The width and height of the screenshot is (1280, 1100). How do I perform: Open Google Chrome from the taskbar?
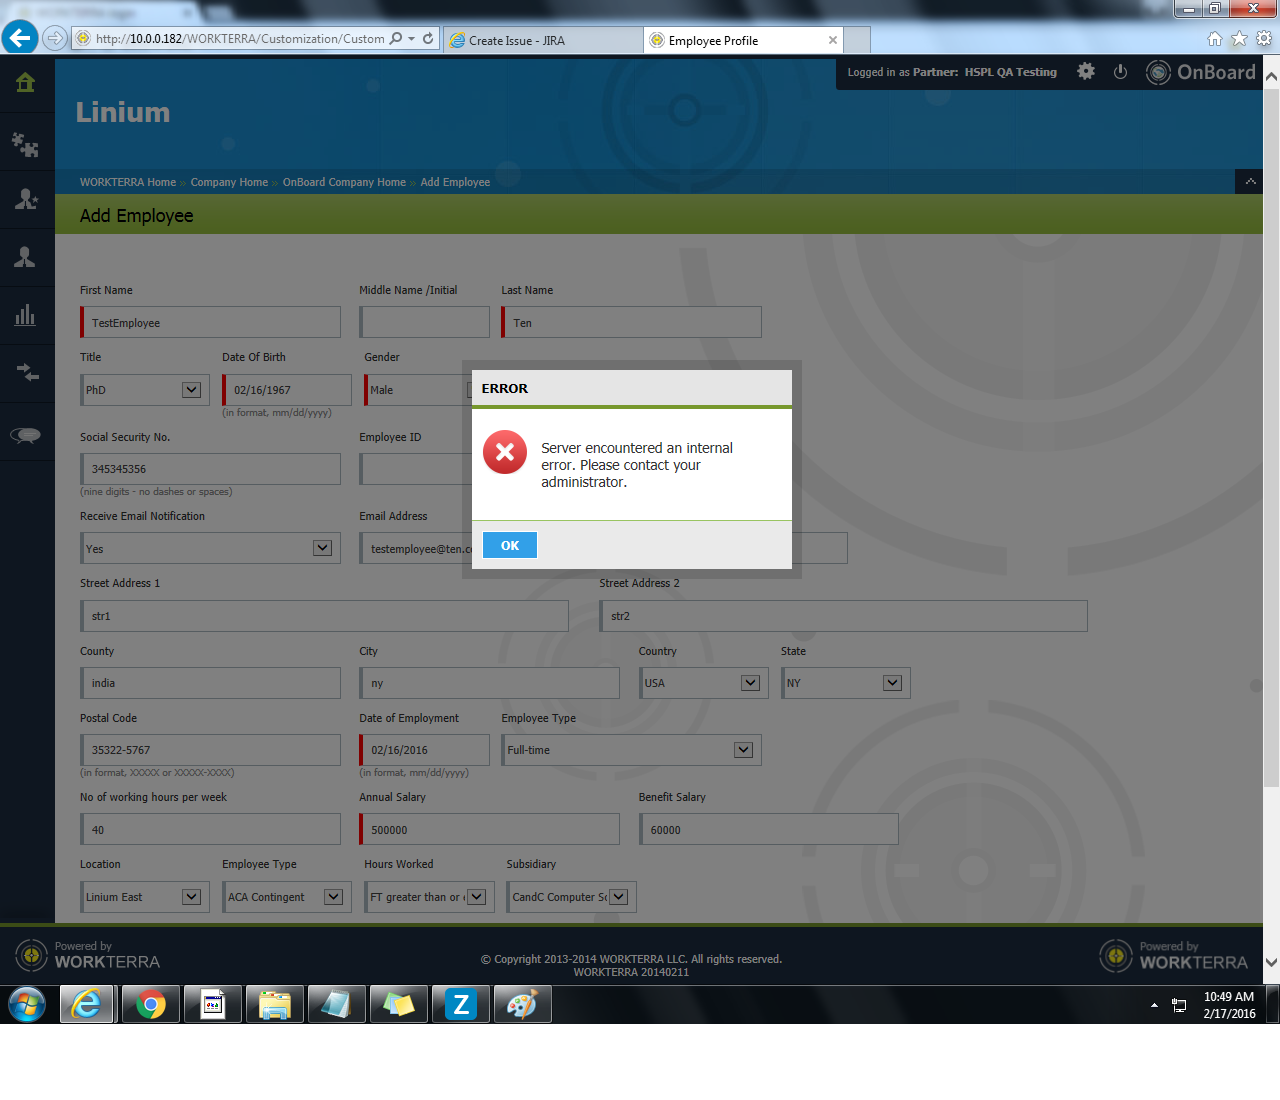[x=151, y=1004]
